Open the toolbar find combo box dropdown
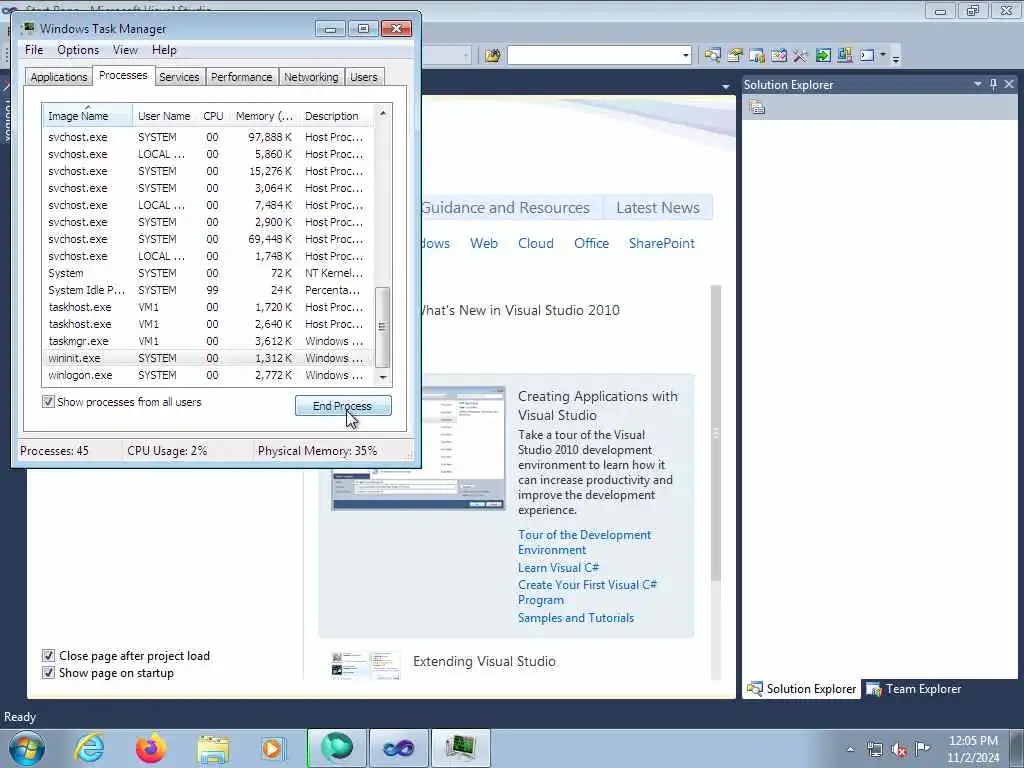The height and width of the screenshot is (768, 1024). 685,56
